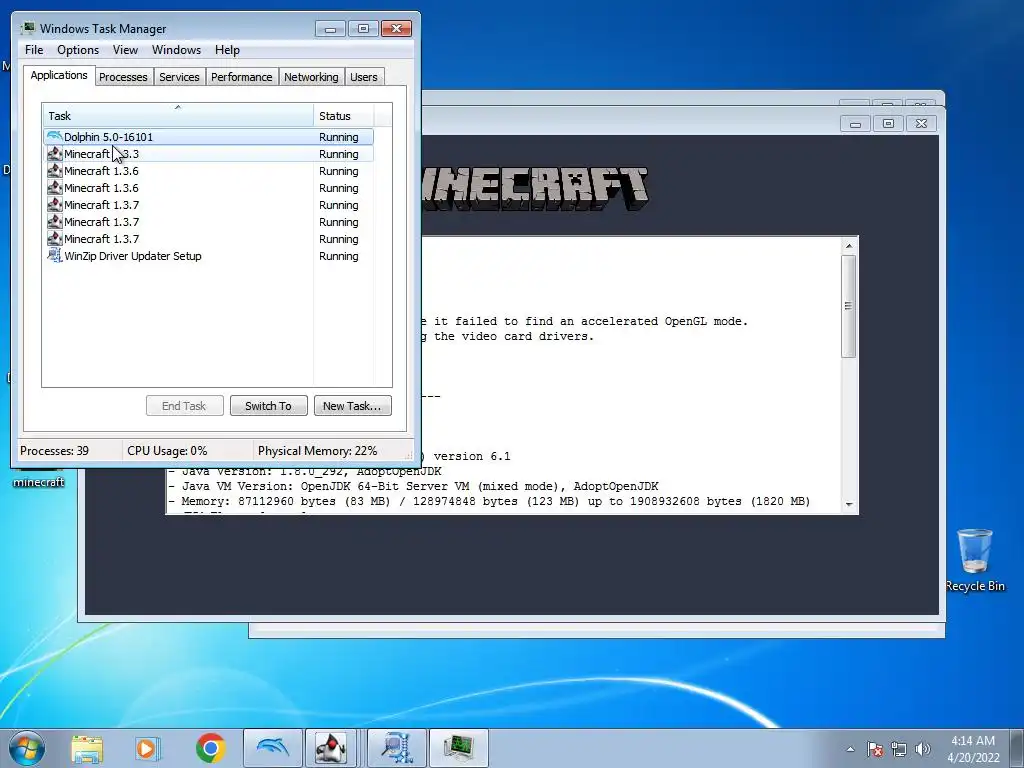Open Recycle Bin desktop icon

click(x=975, y=560)
